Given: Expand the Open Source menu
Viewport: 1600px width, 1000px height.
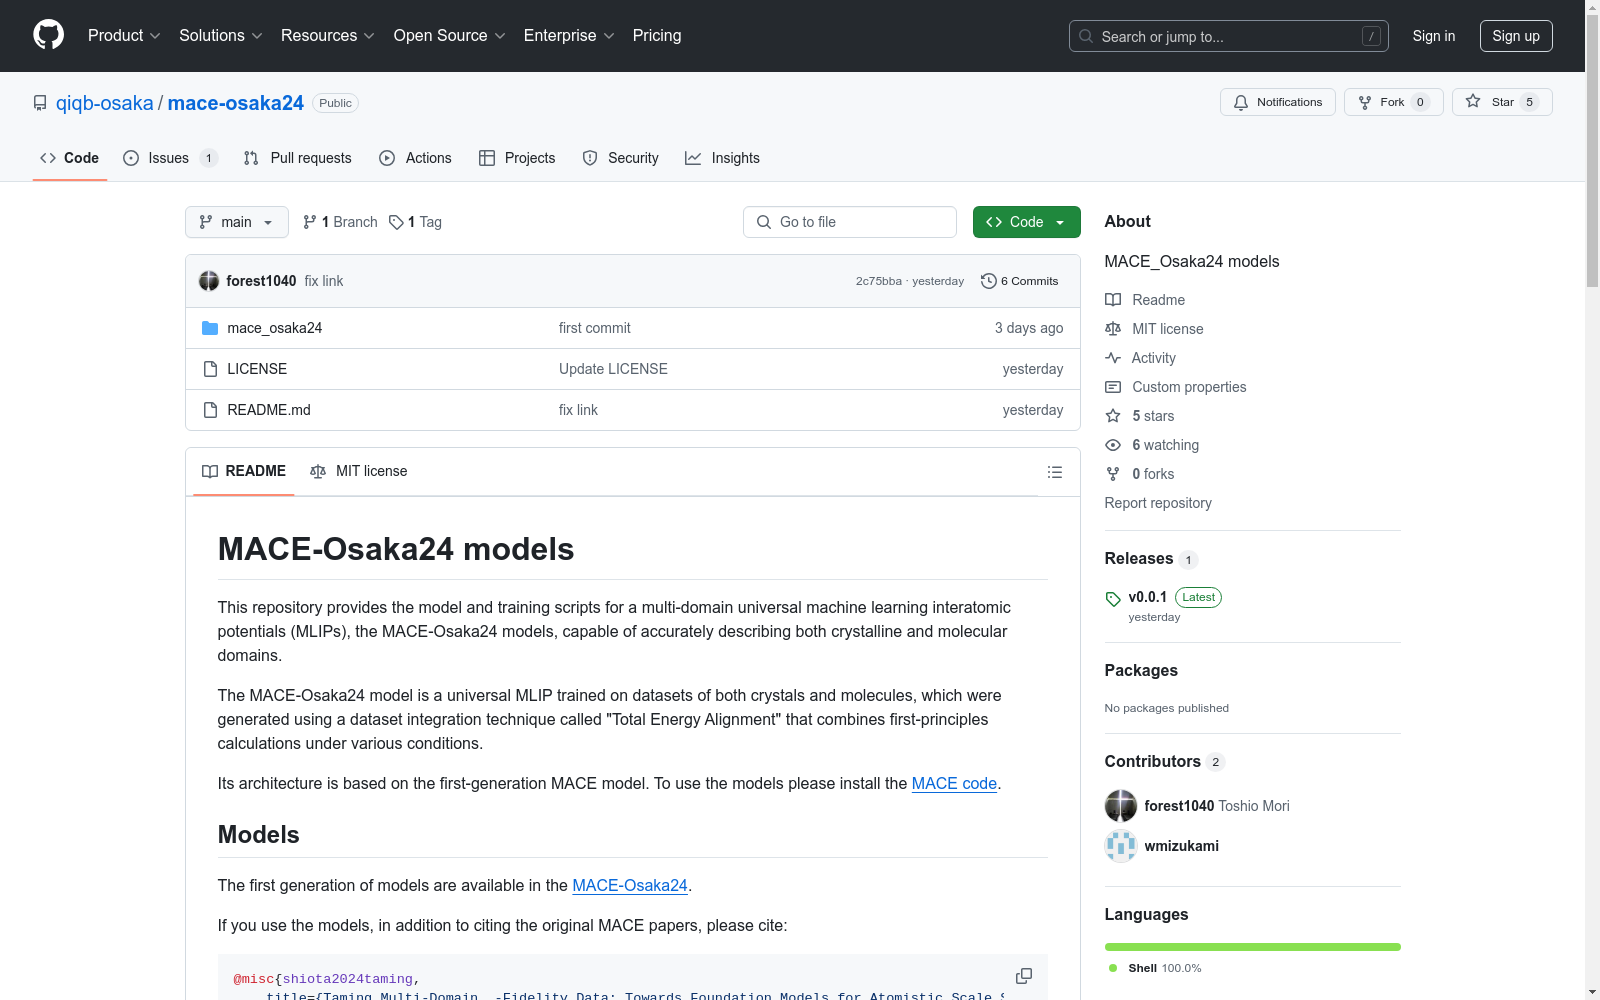Looking at the screenshot, I should pyautogui.click(x=450, y=35).
